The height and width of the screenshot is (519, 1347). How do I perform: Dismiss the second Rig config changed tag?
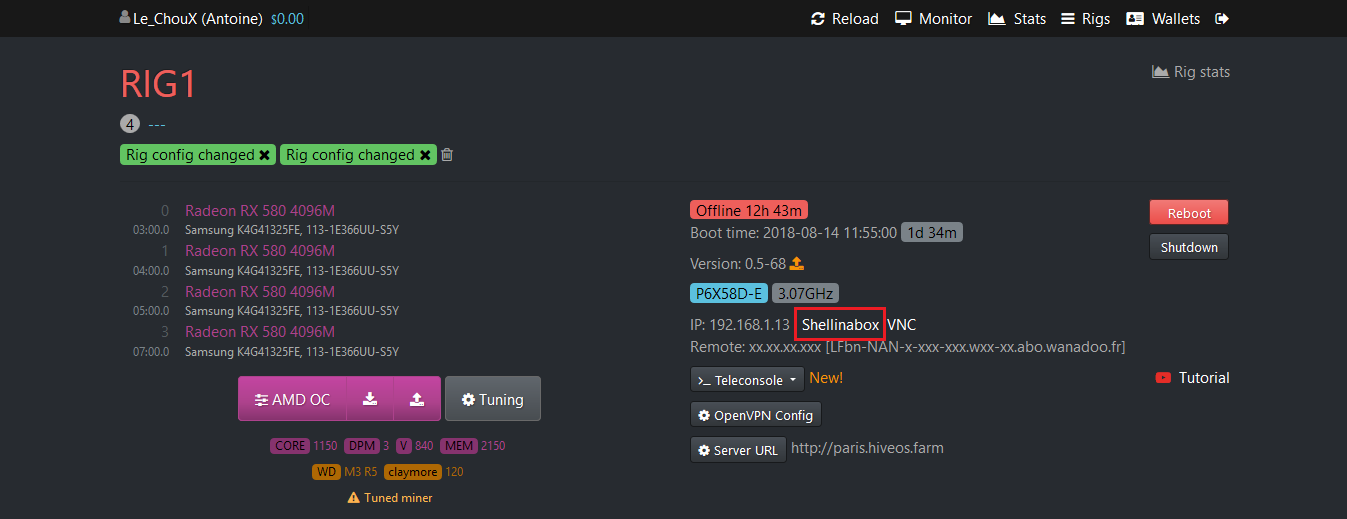[425, 155]
